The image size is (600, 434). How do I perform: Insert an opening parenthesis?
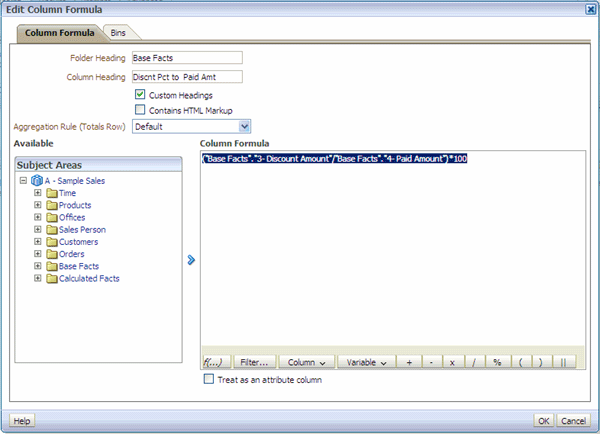[520, 362]
